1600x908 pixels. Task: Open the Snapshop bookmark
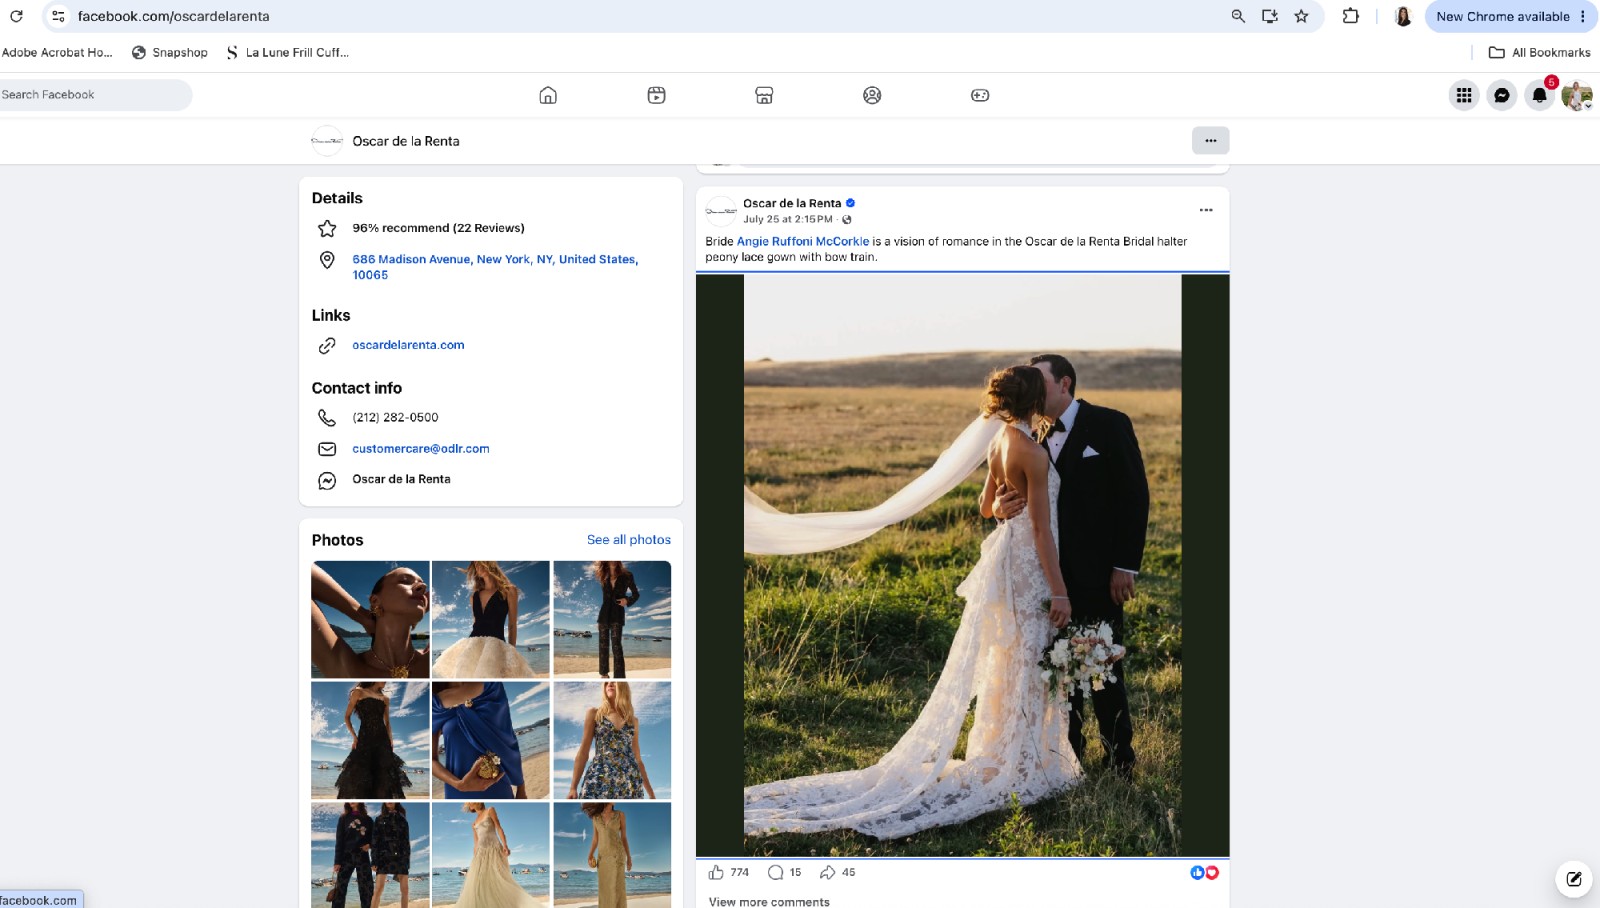coord(170,53)
